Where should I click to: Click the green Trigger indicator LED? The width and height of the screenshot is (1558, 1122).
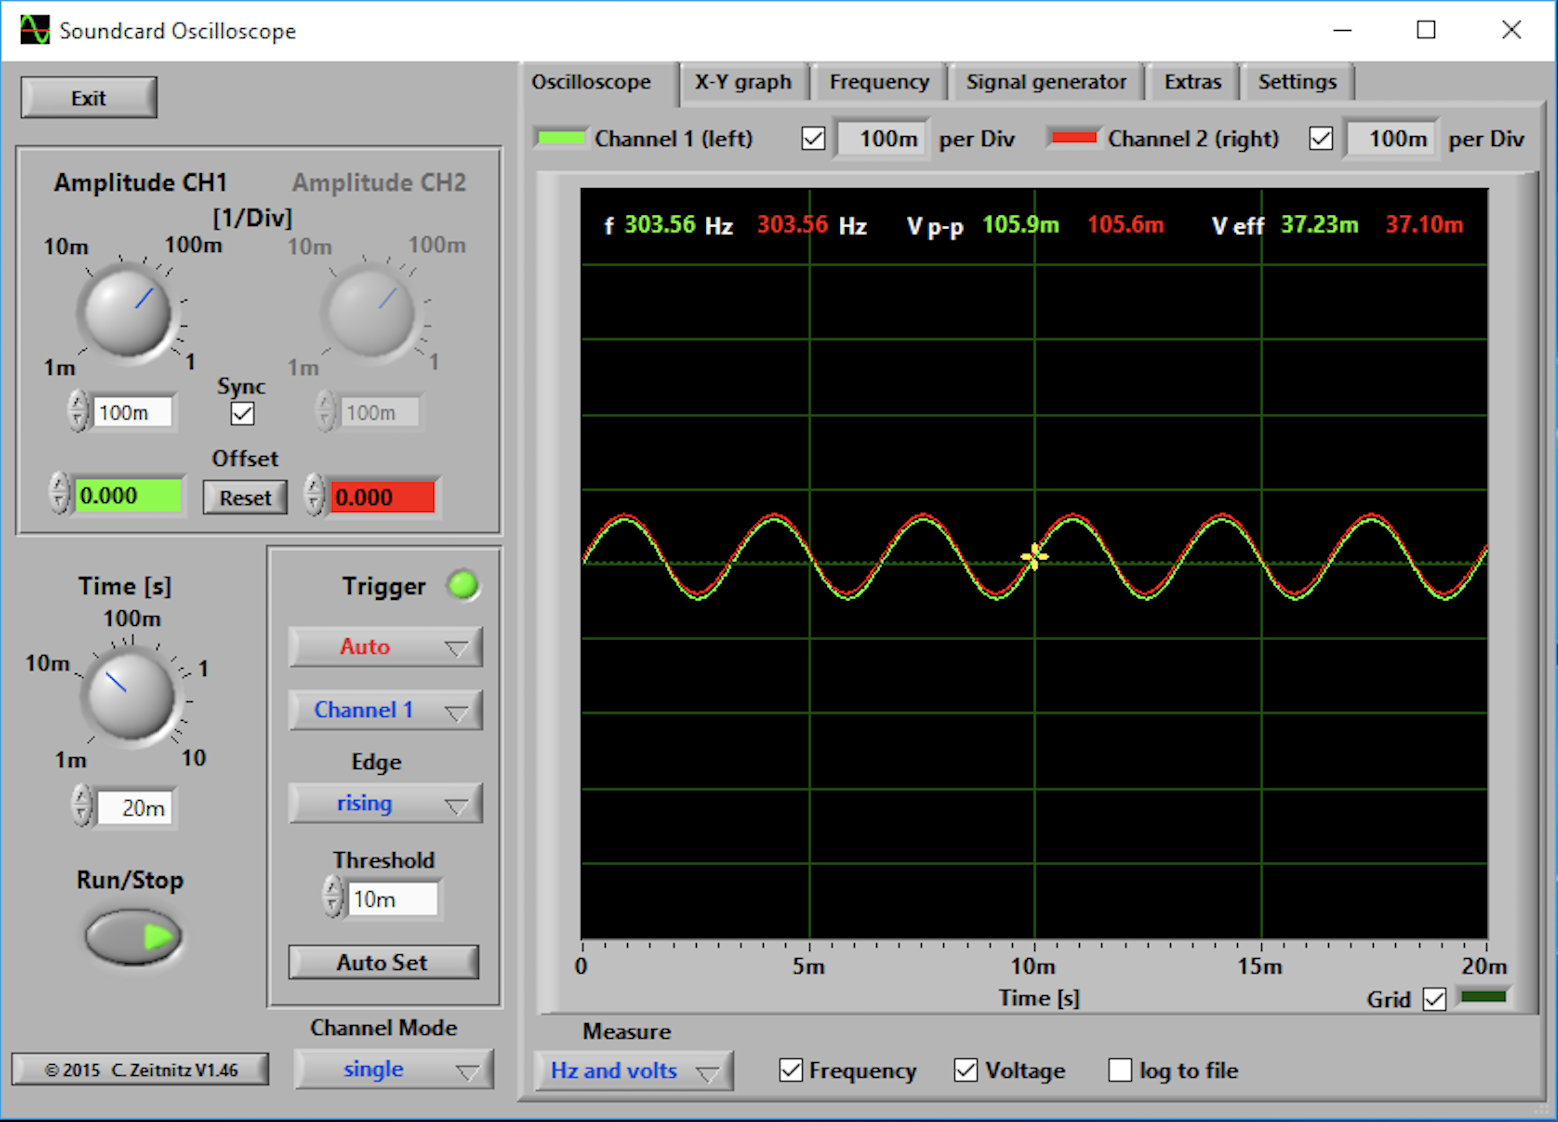(x=463, y=586)
